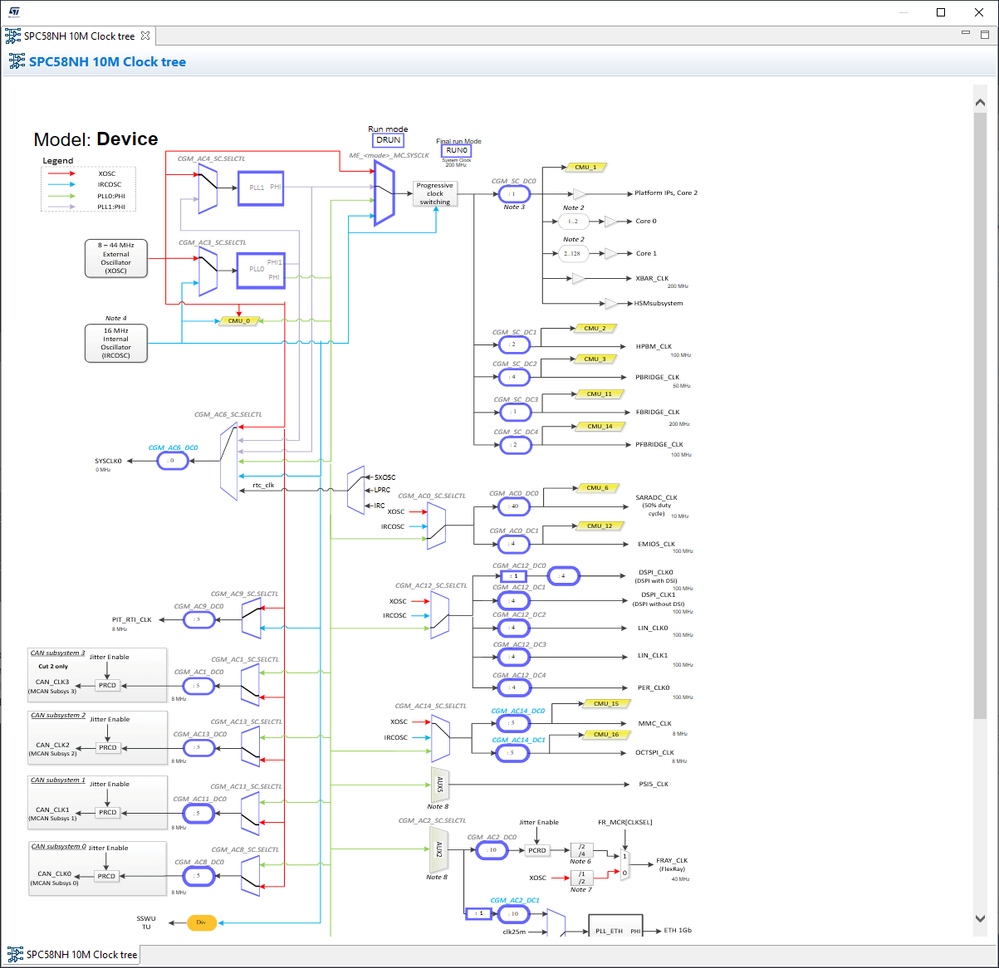Screen dimensions: 999x968
Task: Click the scrollbar down arrow
Action: (980, 919)
